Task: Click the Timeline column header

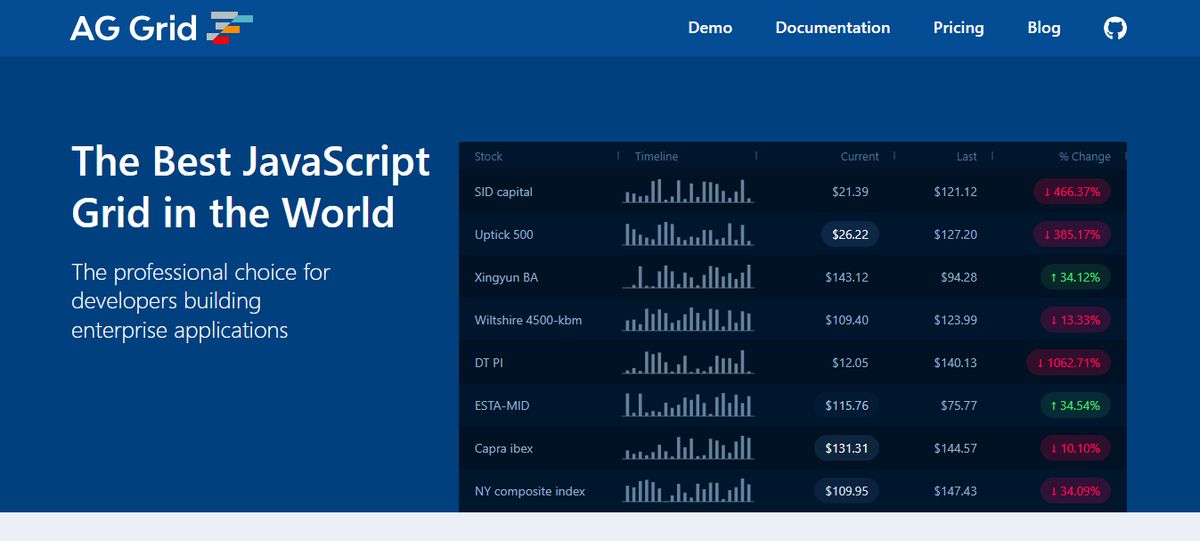Action: (x=656, y=156)
